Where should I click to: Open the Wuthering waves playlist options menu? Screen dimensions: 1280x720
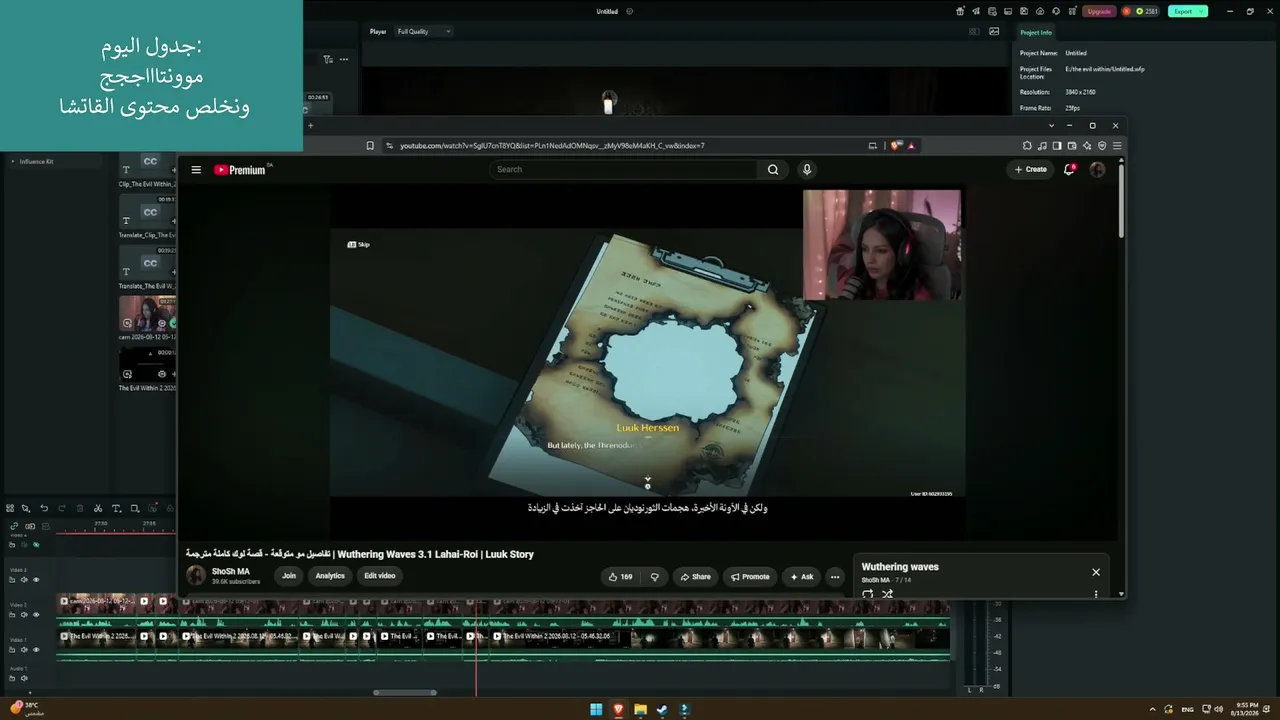(x=1096, y=594)
